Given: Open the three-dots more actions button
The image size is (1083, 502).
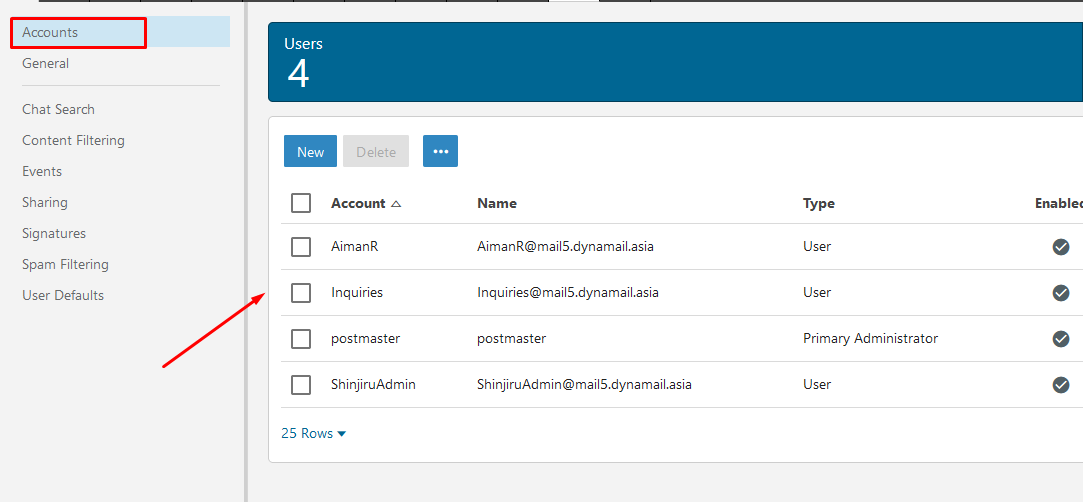Looking at the screenshot, I should [x=441, y=151].
